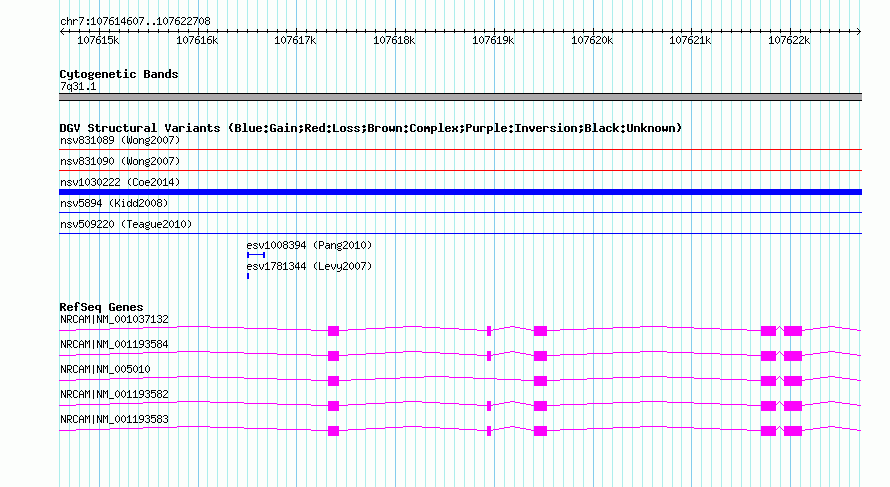
Task: Open transcript NRCAM|NM_001193582 label
Action: click(x=114, y=394)
